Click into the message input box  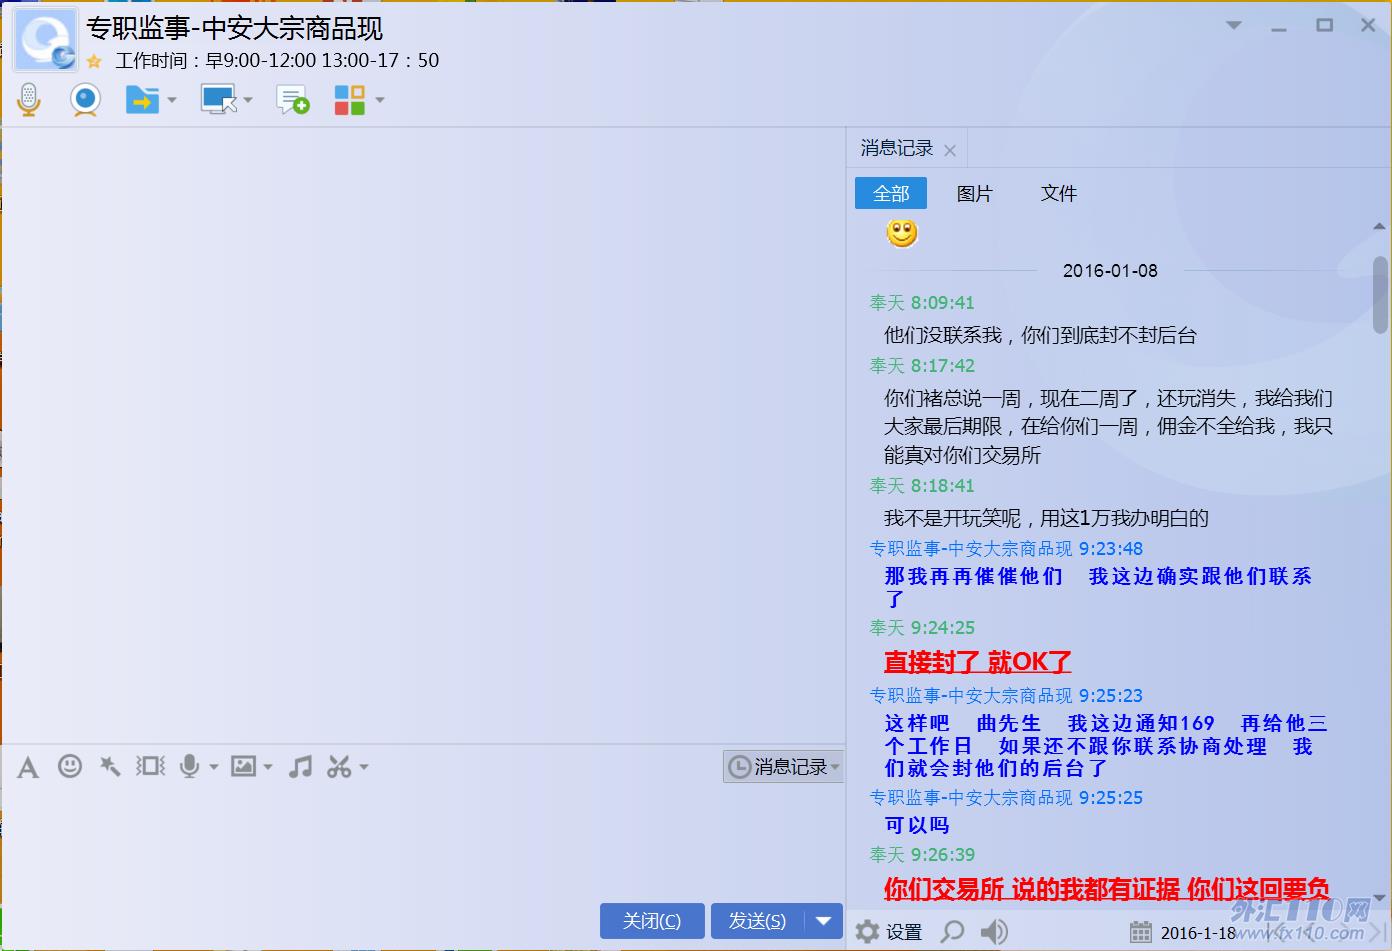coord(422,842)
